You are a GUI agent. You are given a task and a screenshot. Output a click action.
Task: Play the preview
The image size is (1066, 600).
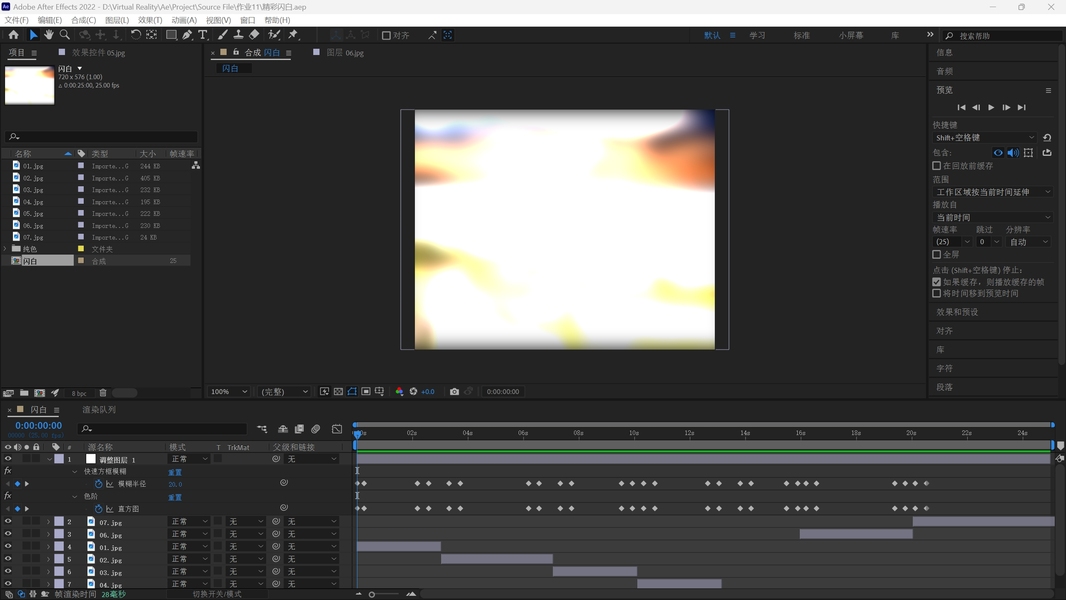click(991, 107)
